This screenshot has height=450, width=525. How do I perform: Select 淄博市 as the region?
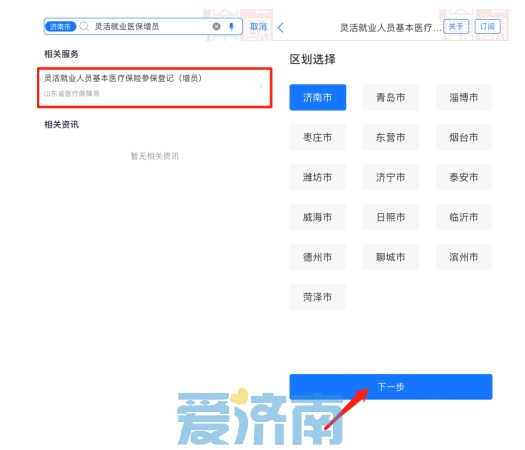[464, 97]
